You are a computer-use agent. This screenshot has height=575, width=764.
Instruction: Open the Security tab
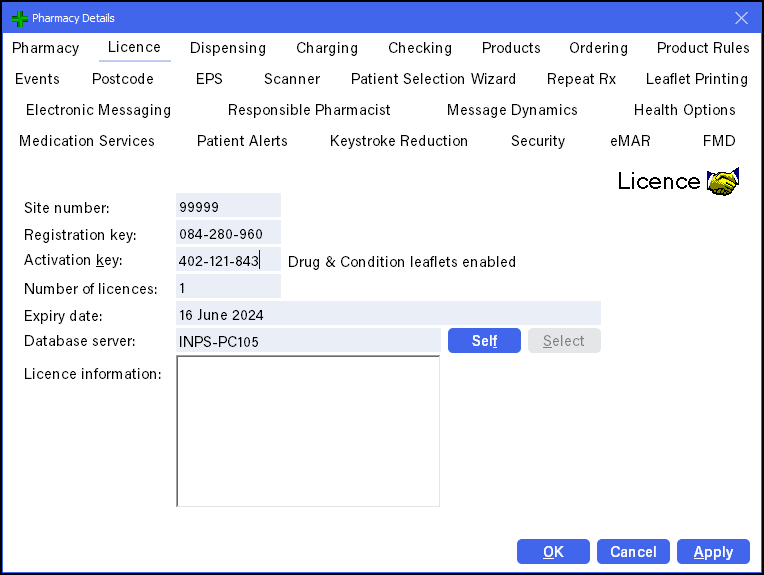tap(538, 141)
